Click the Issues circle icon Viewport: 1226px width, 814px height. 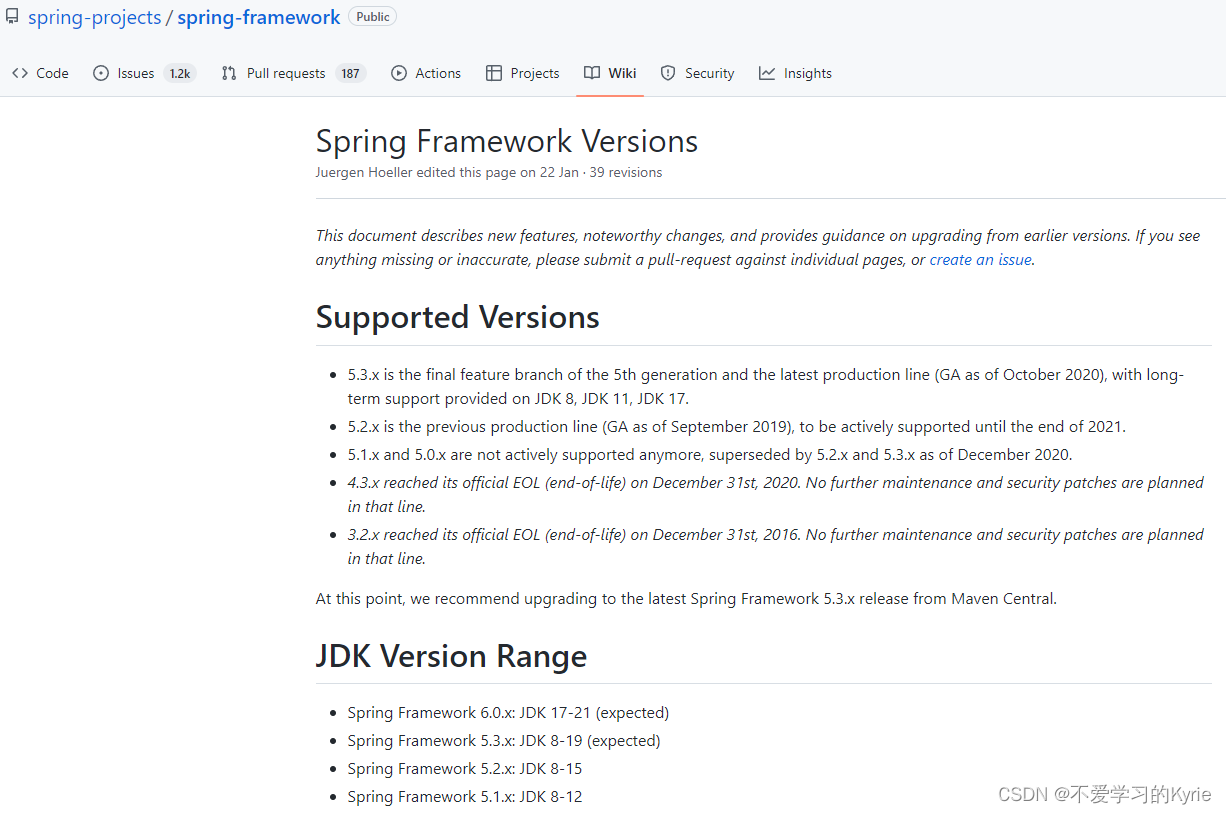tap(99, 72)
